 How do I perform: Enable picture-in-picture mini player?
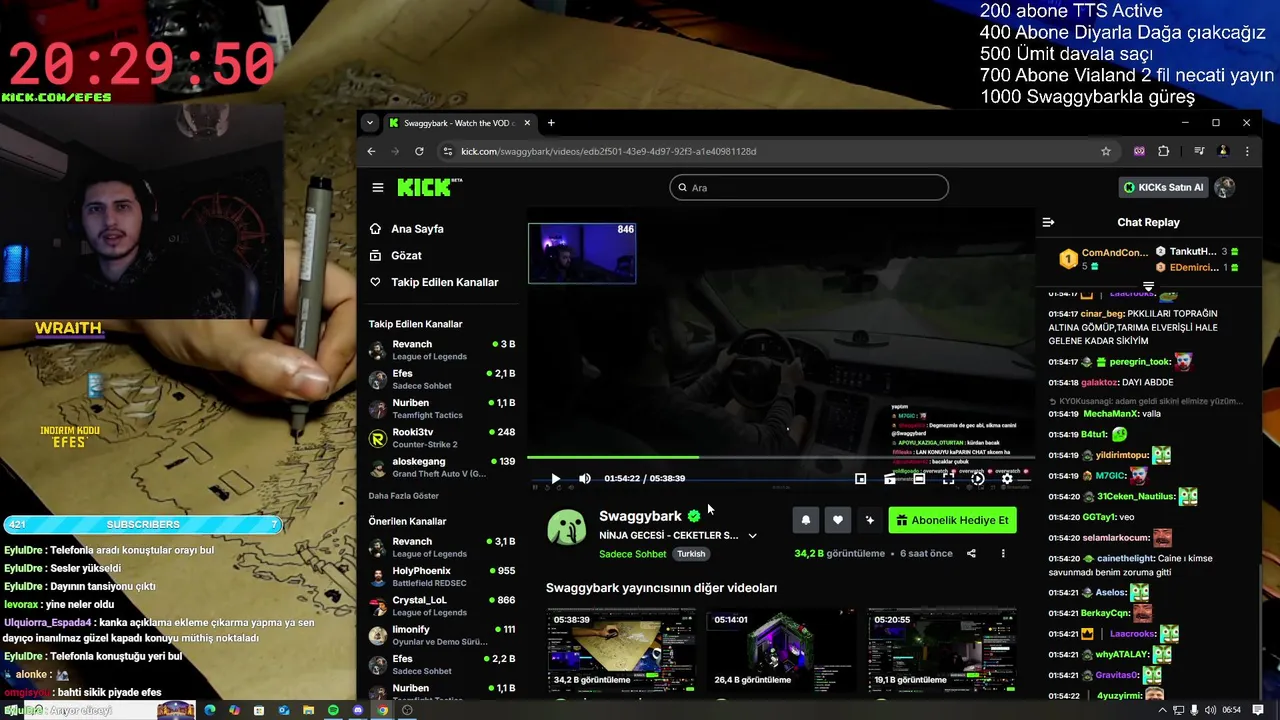[860, 479]
